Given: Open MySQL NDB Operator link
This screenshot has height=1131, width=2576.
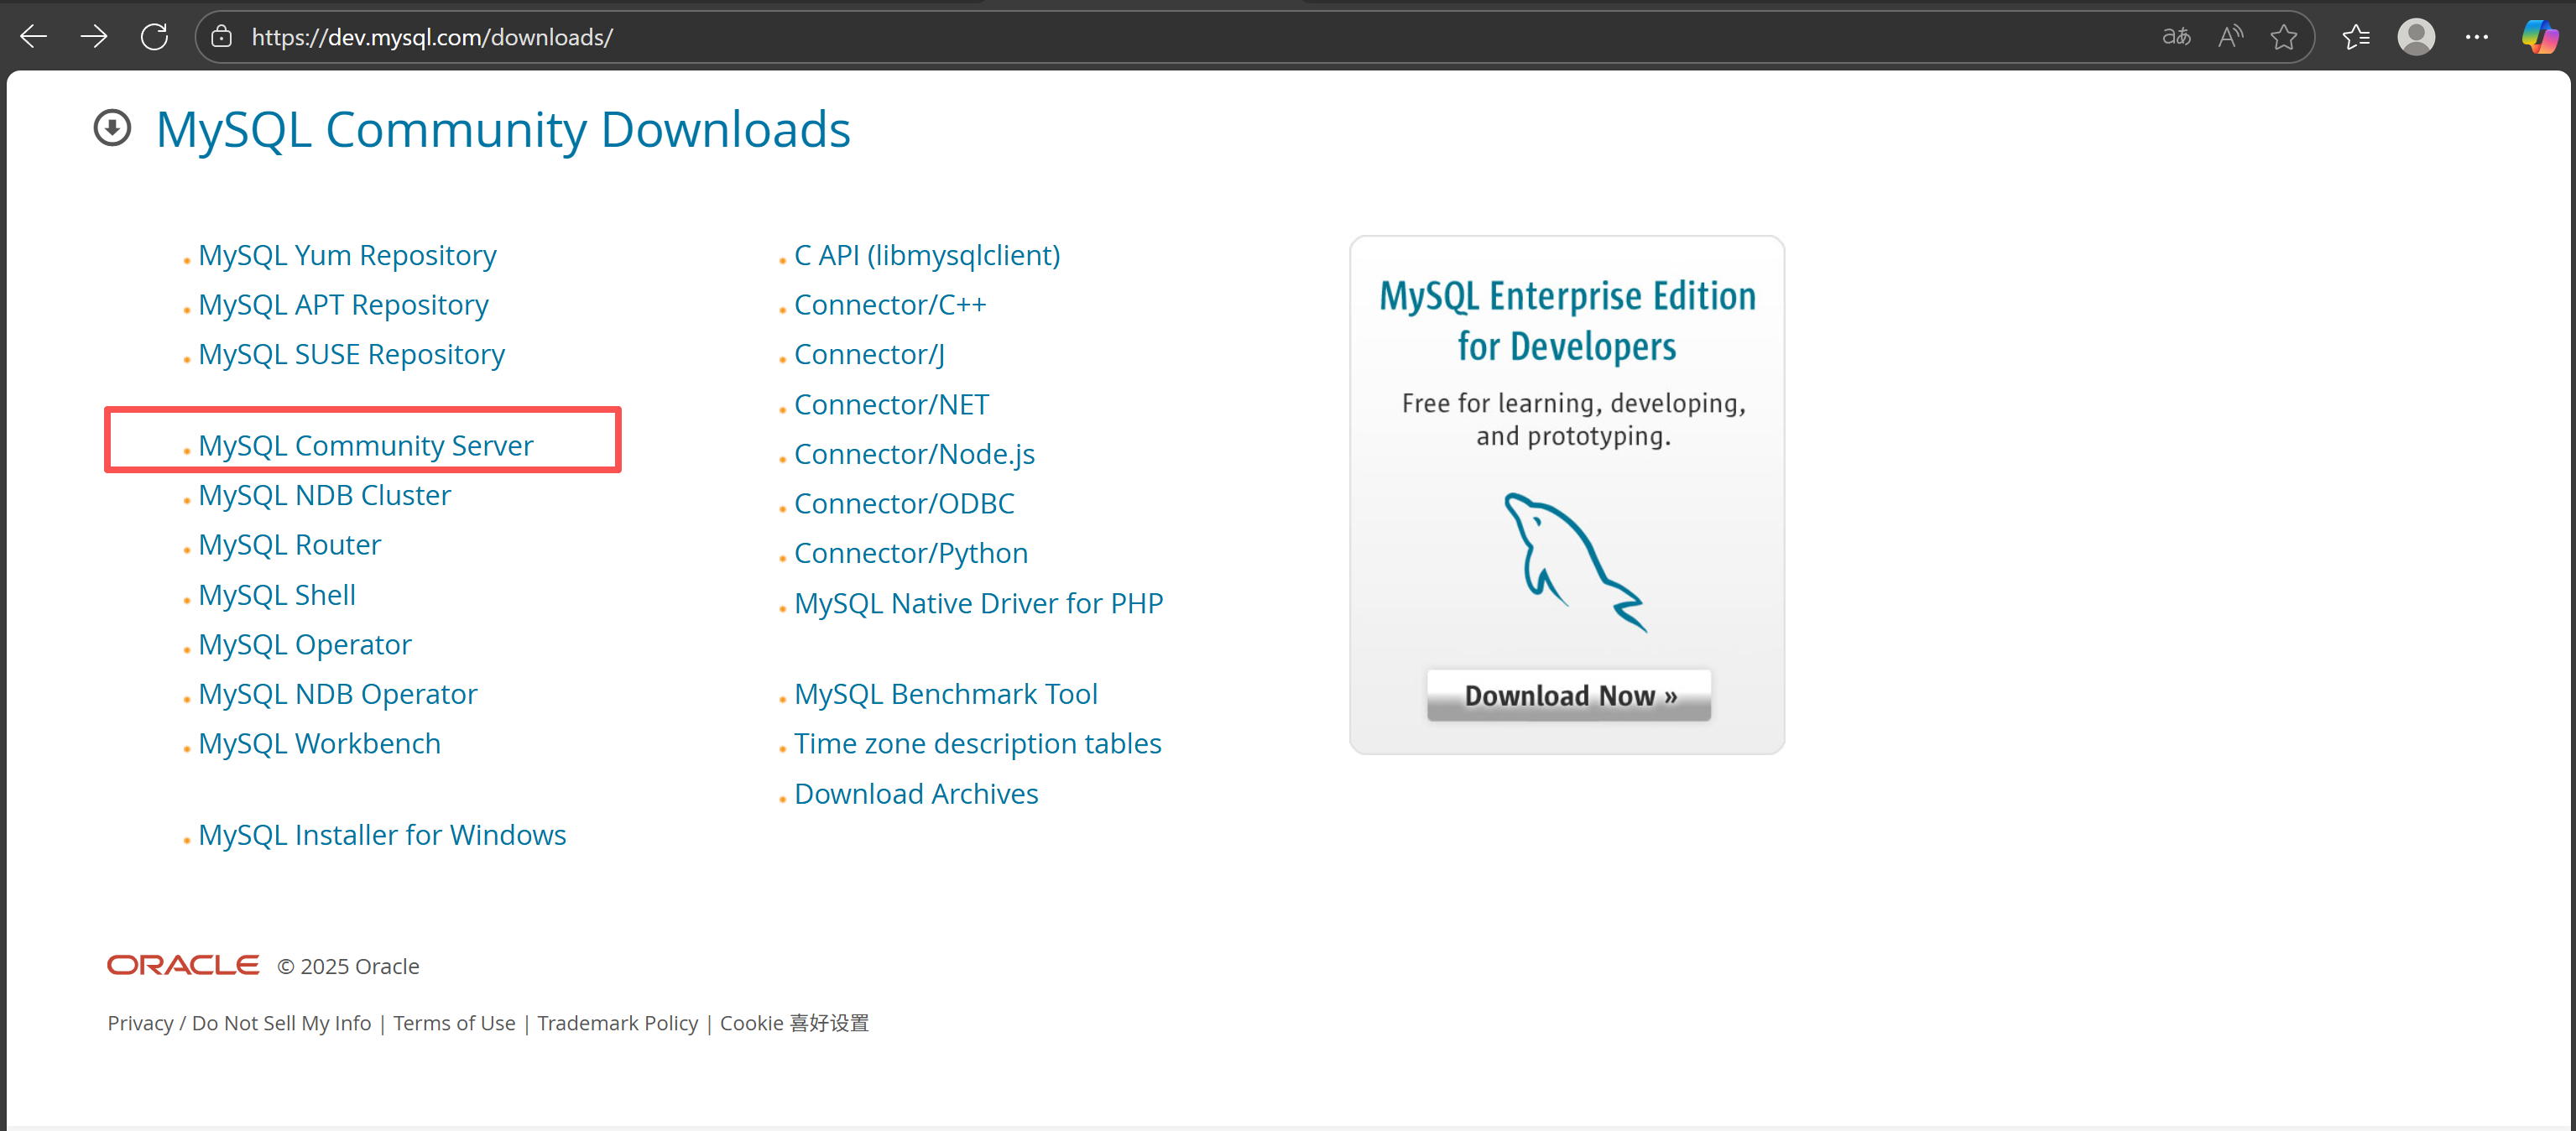Looking at the screenshot, I should [x=337, y=694].
